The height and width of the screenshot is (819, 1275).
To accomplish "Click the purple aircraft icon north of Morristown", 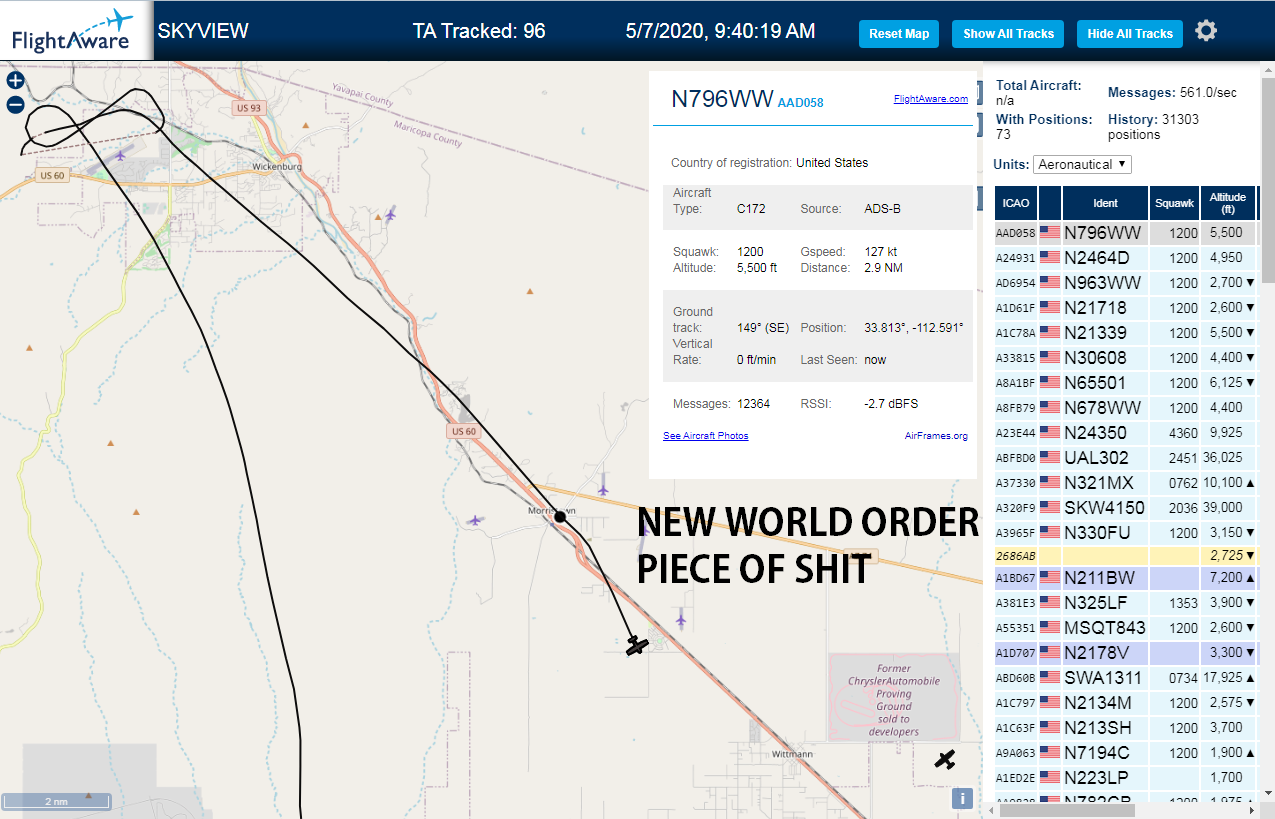I will coord(603,488).
